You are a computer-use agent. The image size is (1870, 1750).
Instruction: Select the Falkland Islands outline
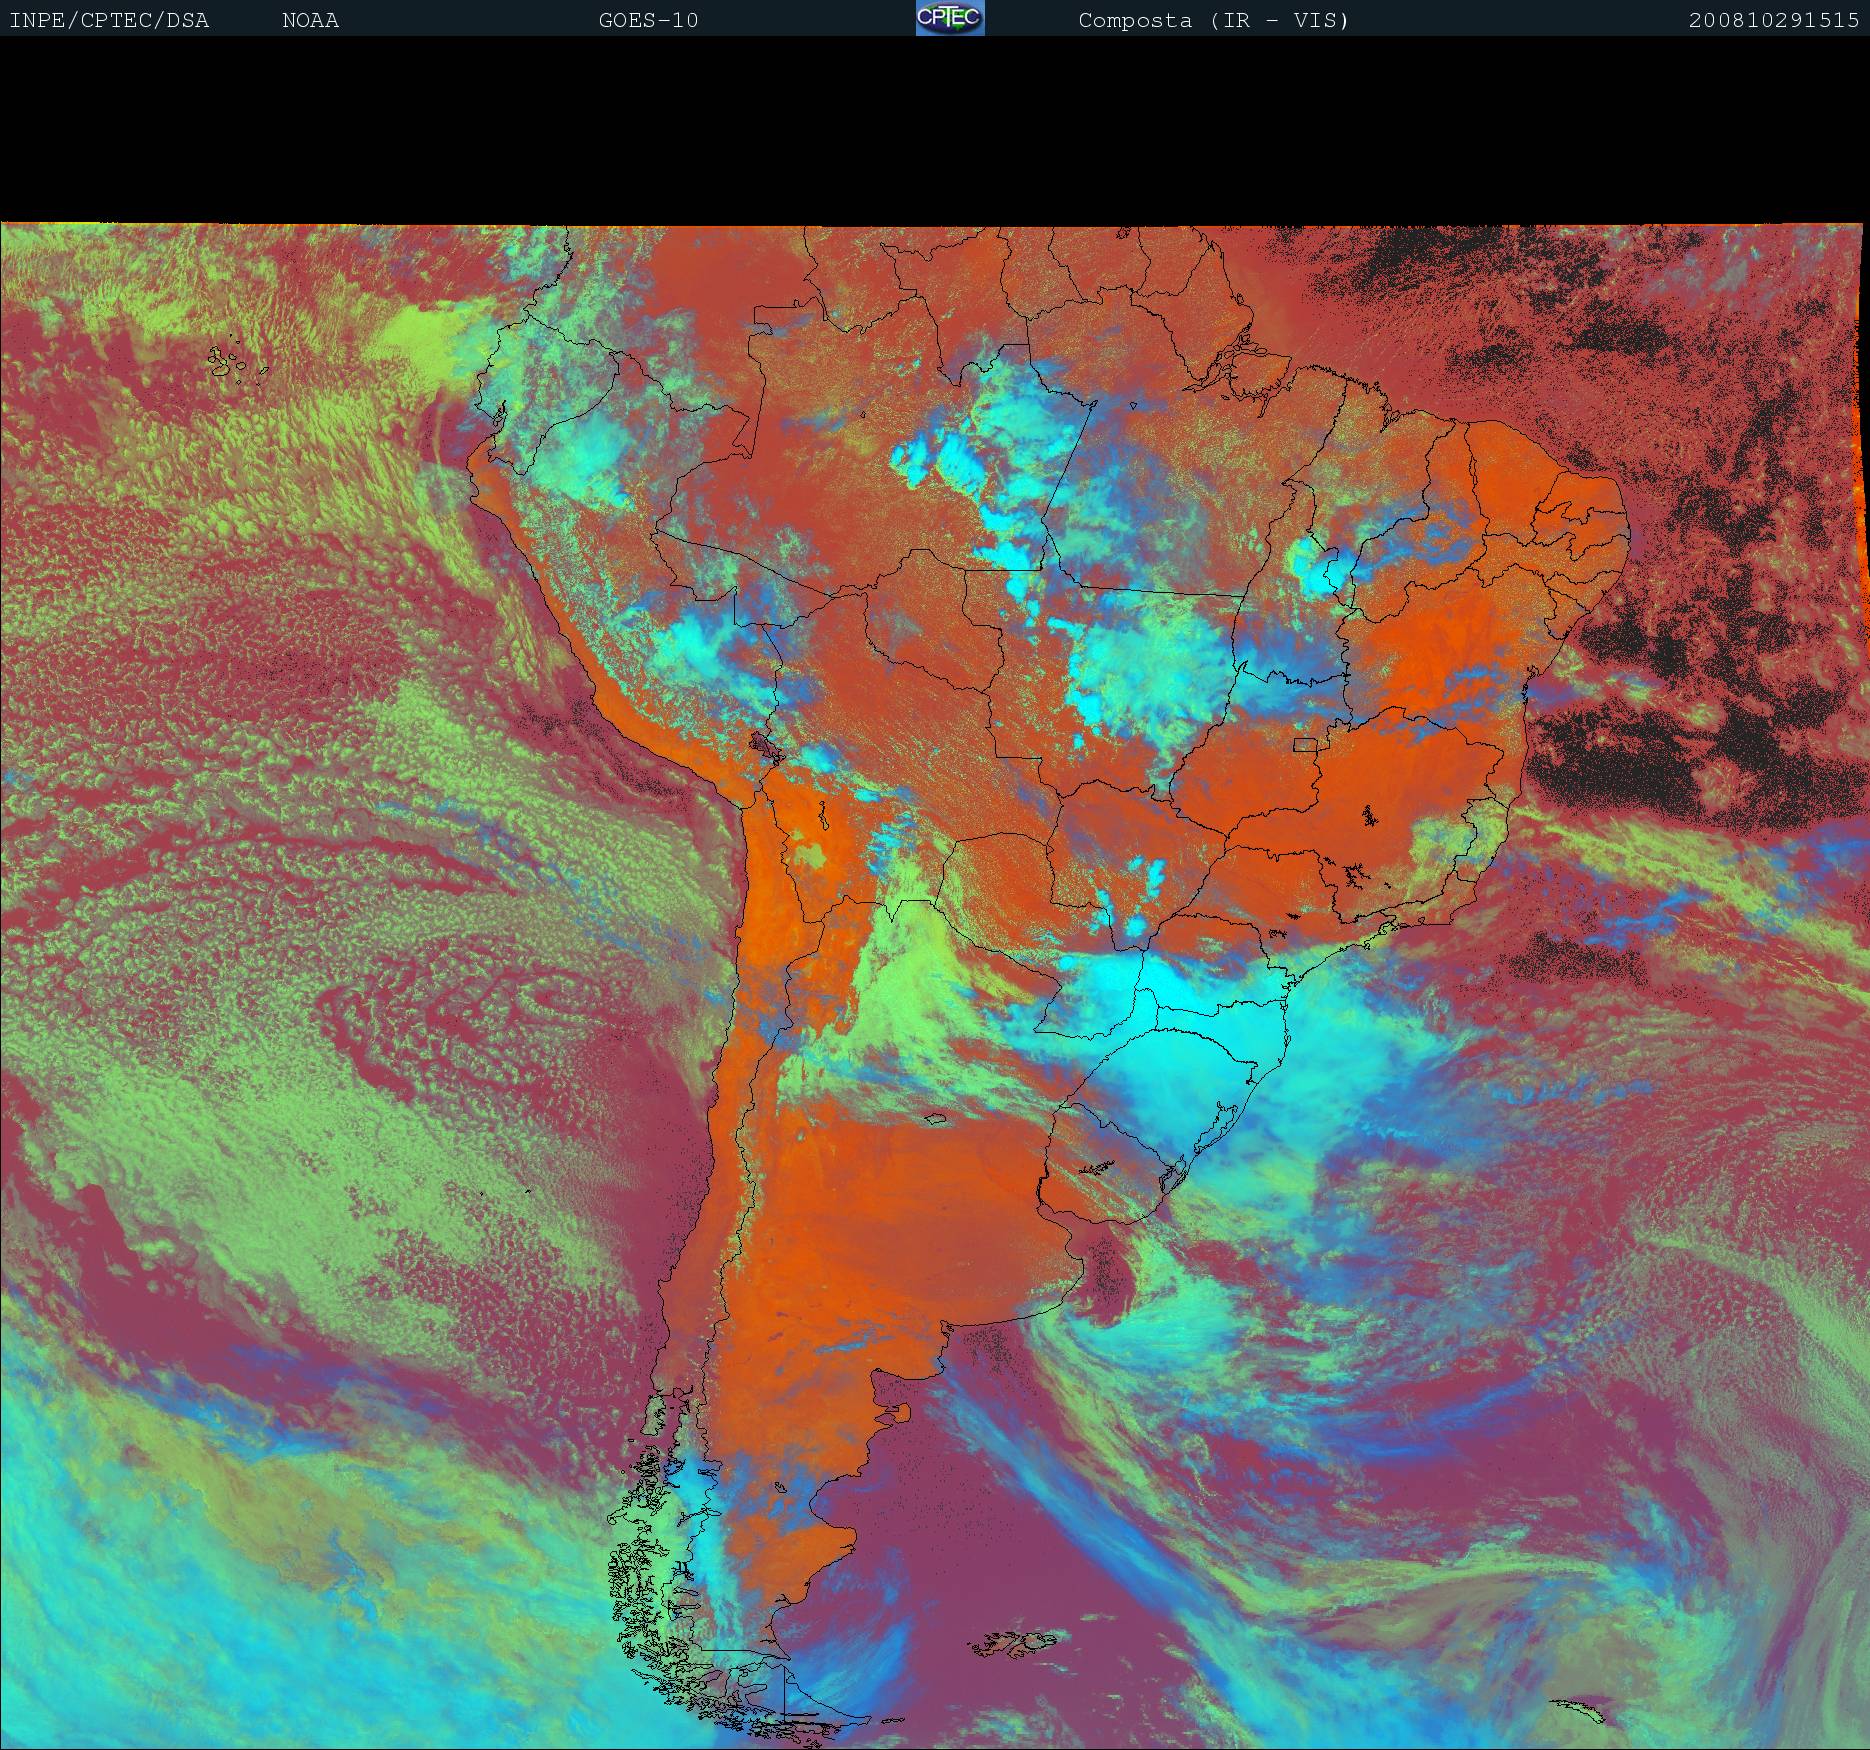tap(1015, 1641)
